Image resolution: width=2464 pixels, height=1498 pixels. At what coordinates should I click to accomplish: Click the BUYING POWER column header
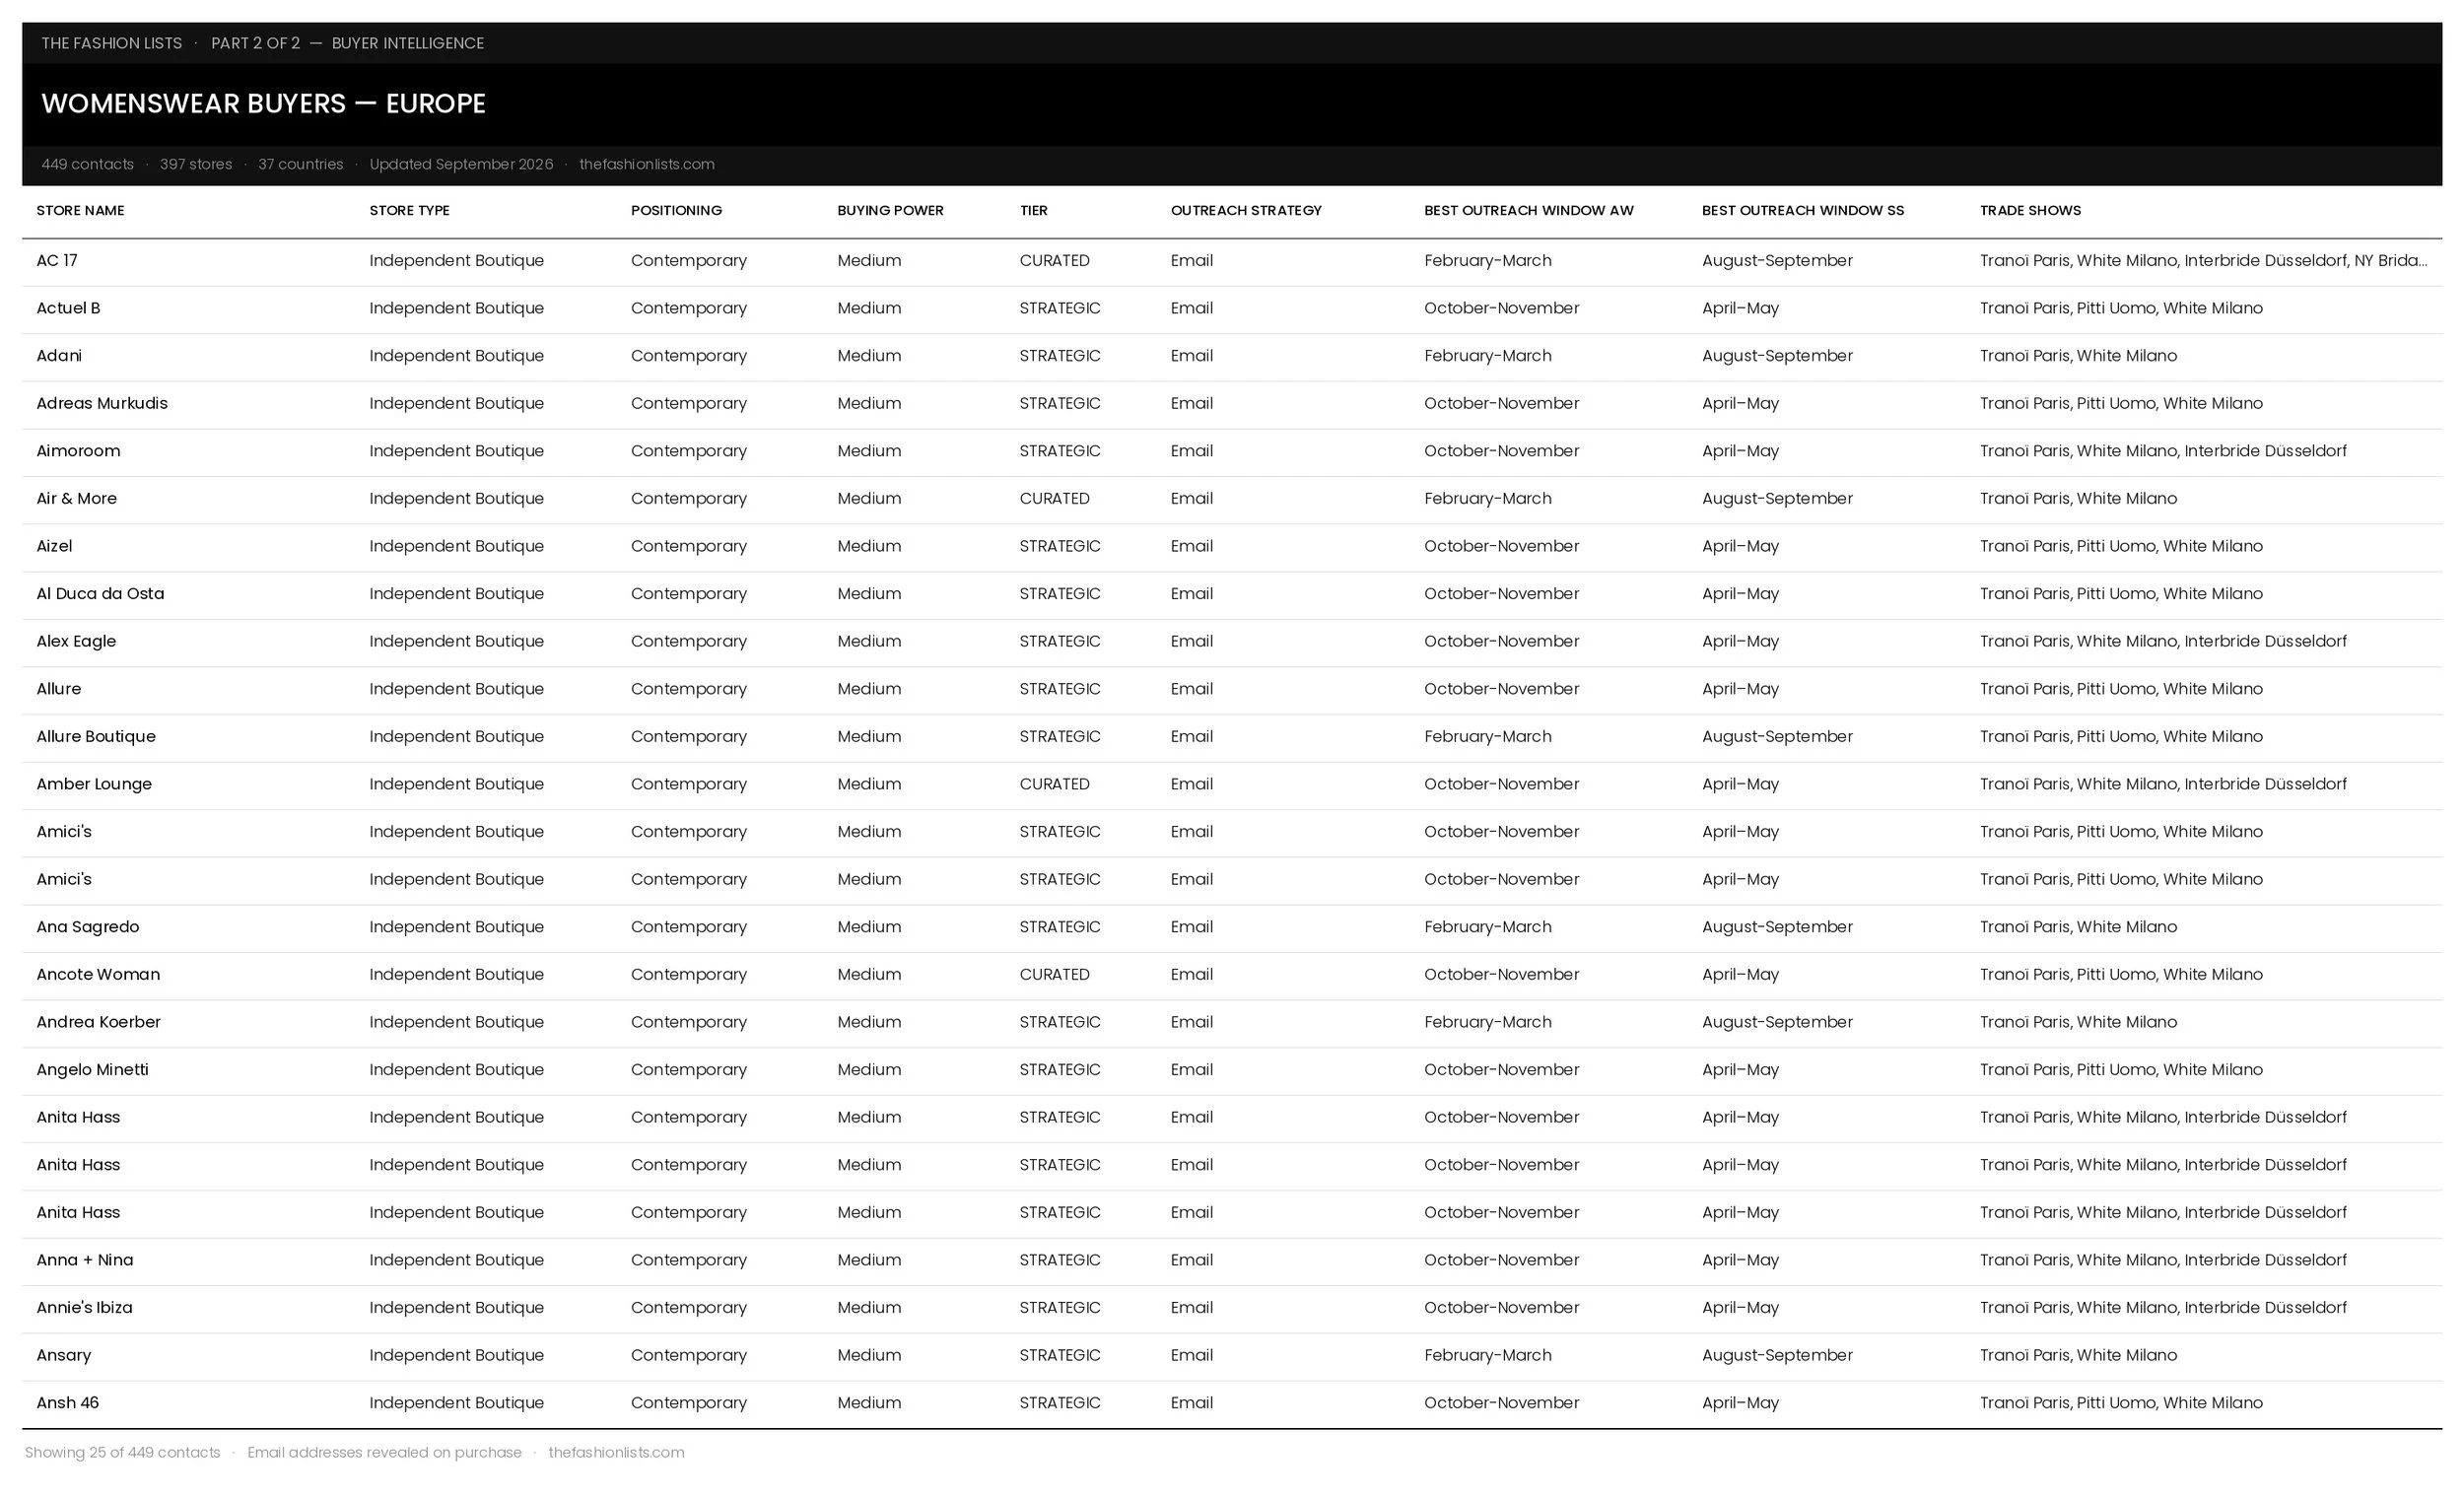[890, 210]
